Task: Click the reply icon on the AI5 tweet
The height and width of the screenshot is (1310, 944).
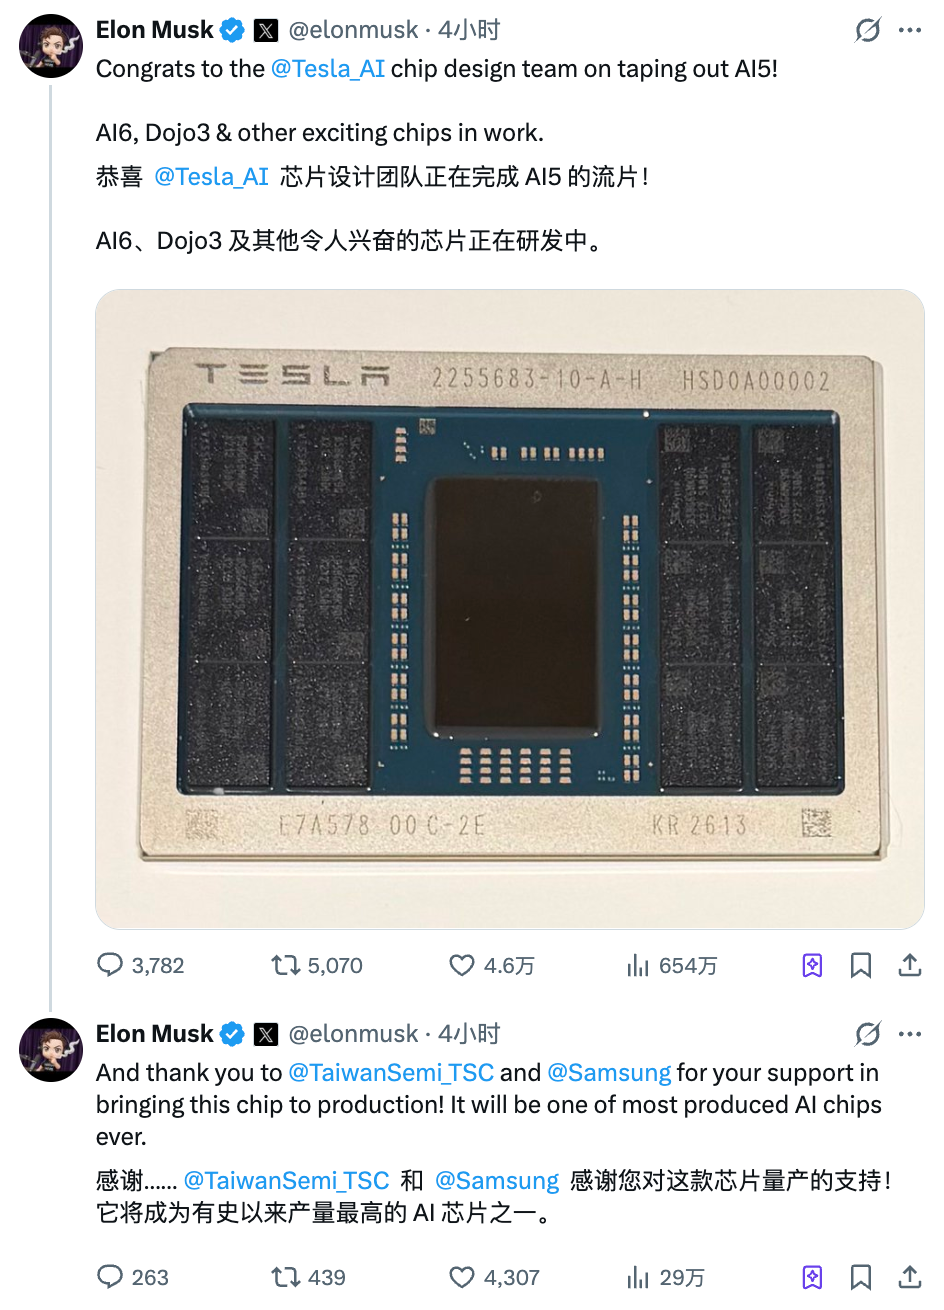Action: [x=110, y=965]
